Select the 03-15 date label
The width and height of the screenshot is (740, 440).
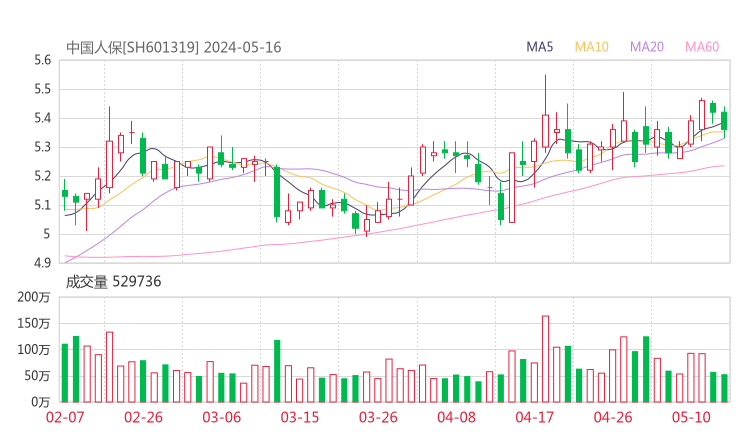pos(300,417)
